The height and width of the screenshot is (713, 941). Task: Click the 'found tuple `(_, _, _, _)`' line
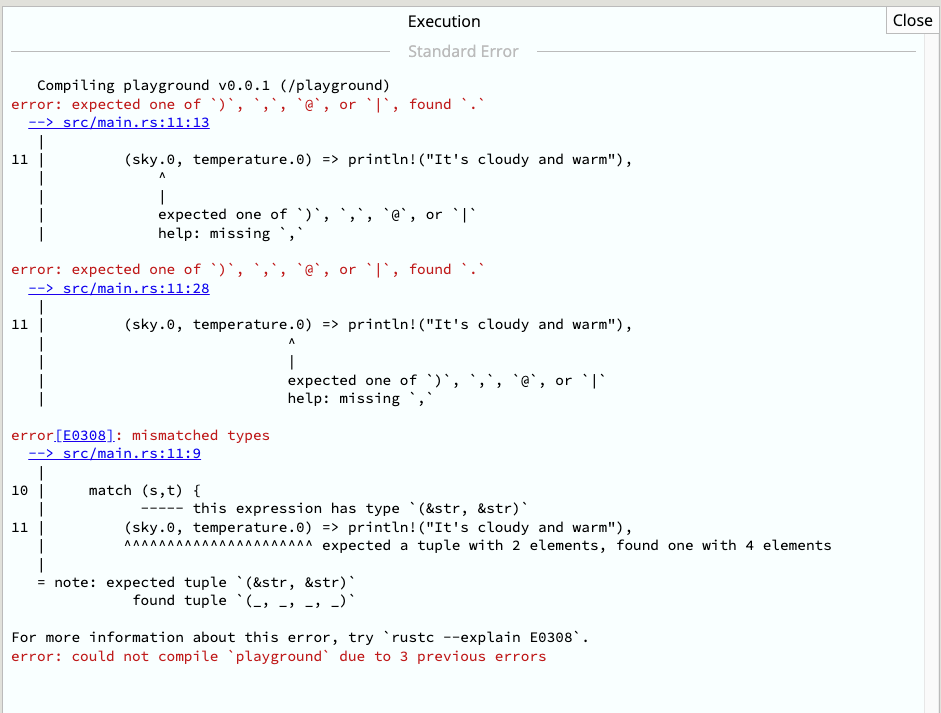pos(244,601)
